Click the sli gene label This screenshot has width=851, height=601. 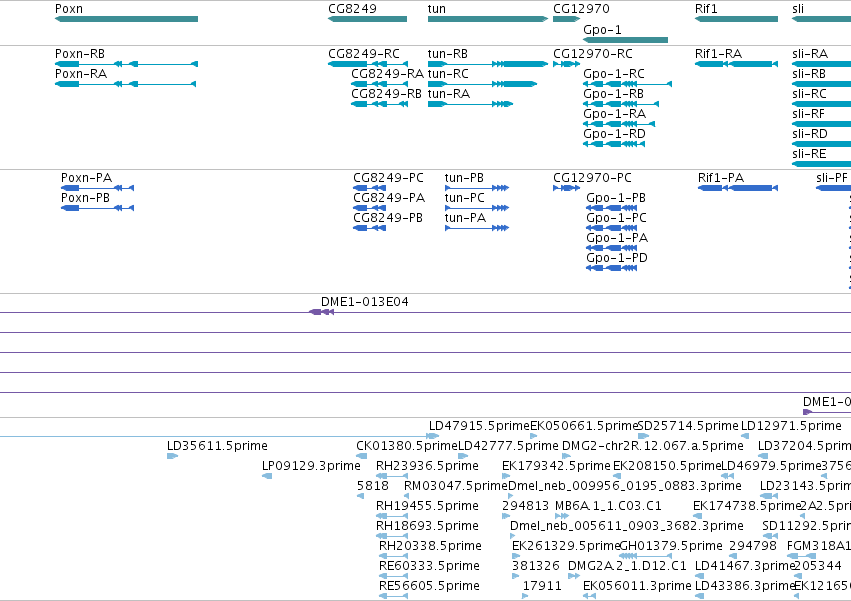[798, 9]
